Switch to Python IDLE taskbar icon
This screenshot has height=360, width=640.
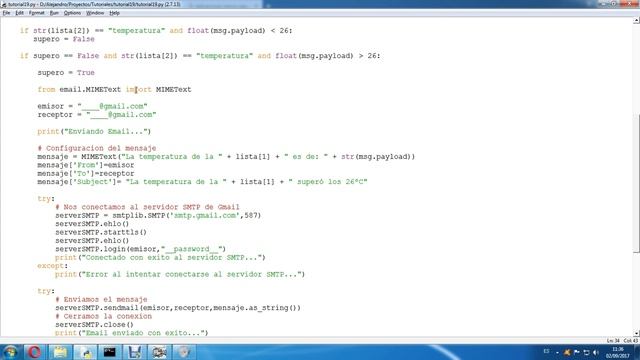pos(85,352)
